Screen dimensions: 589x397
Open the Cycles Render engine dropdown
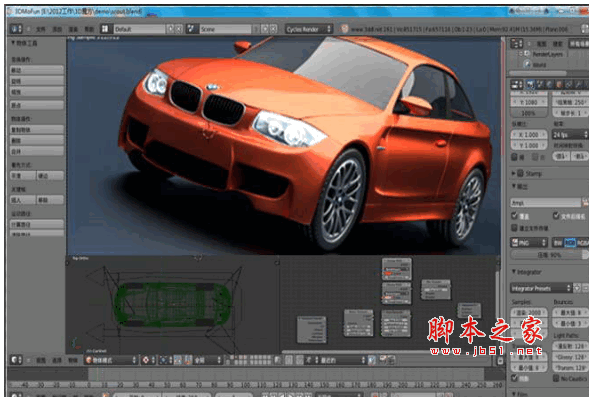tap(308, 29)
